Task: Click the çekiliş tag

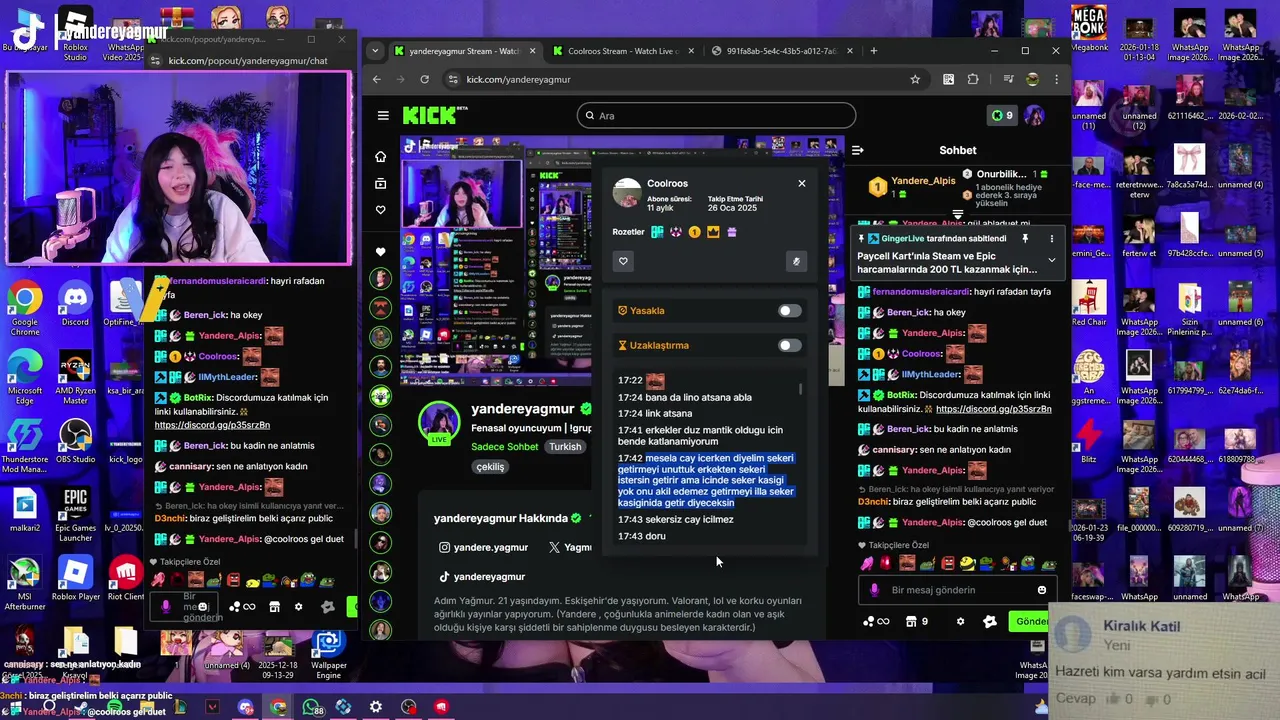Action: tap(490, 467)
